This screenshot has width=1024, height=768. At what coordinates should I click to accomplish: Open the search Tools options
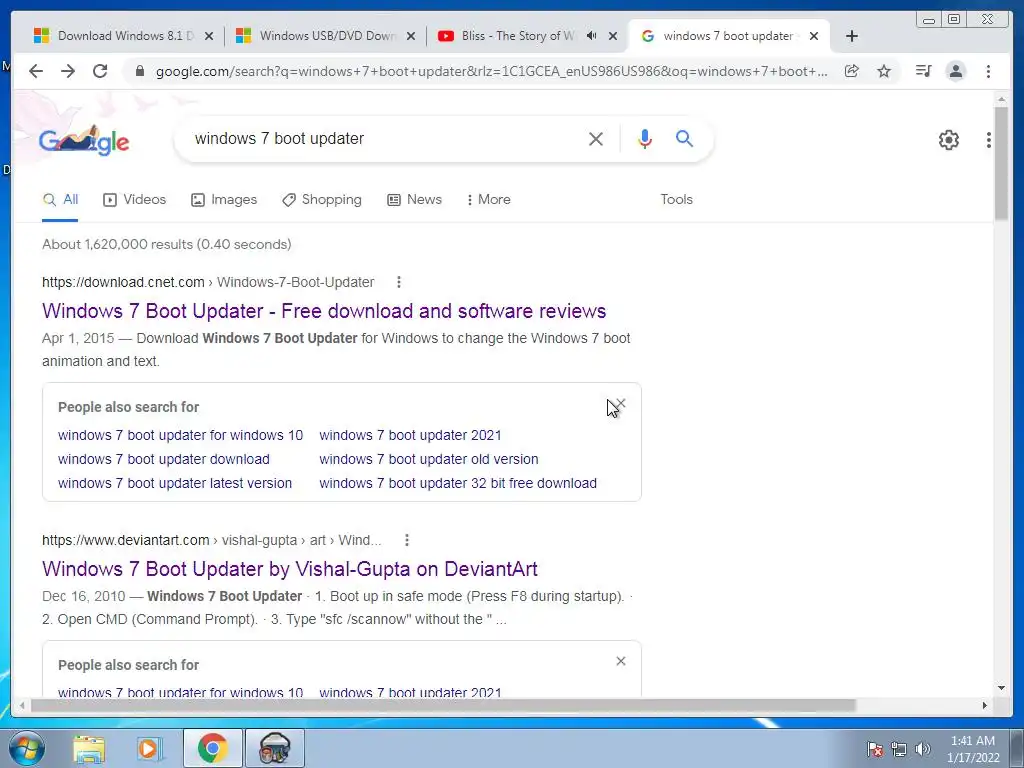(x=677, y=200)
